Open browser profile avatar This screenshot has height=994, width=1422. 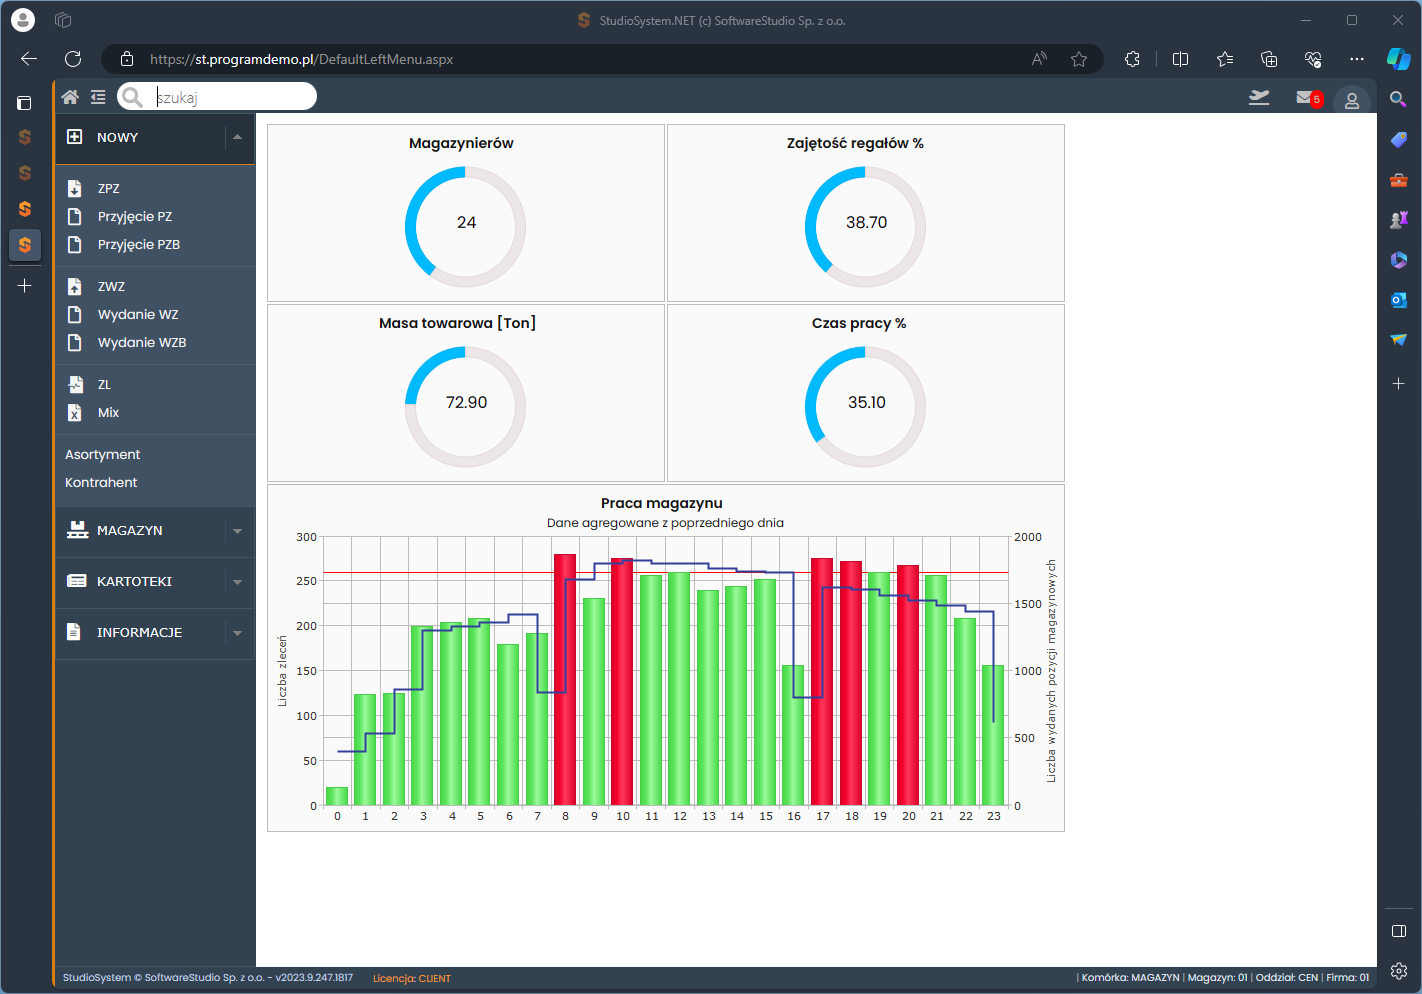click(x=23, y=20)
